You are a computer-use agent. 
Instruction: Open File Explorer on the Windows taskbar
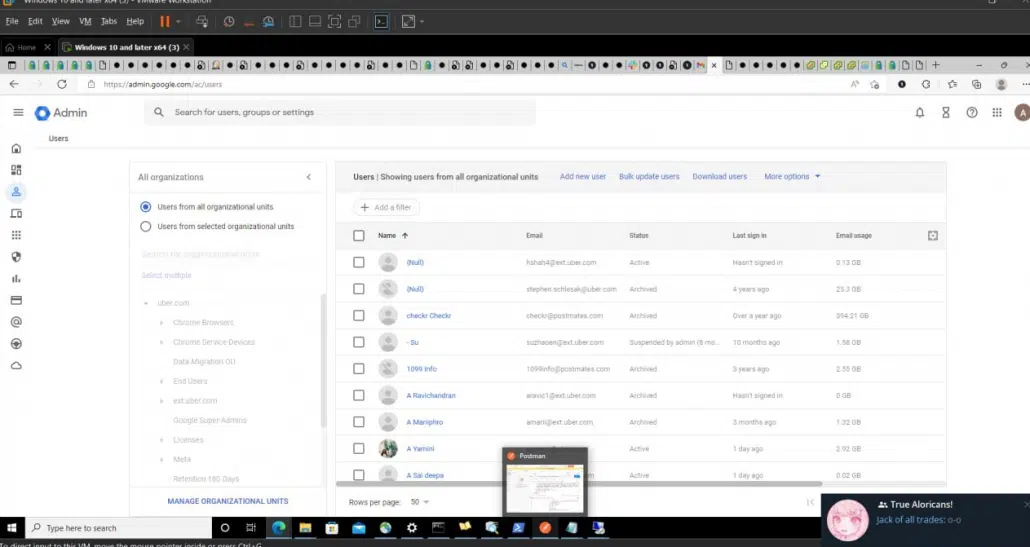[305, 527]
